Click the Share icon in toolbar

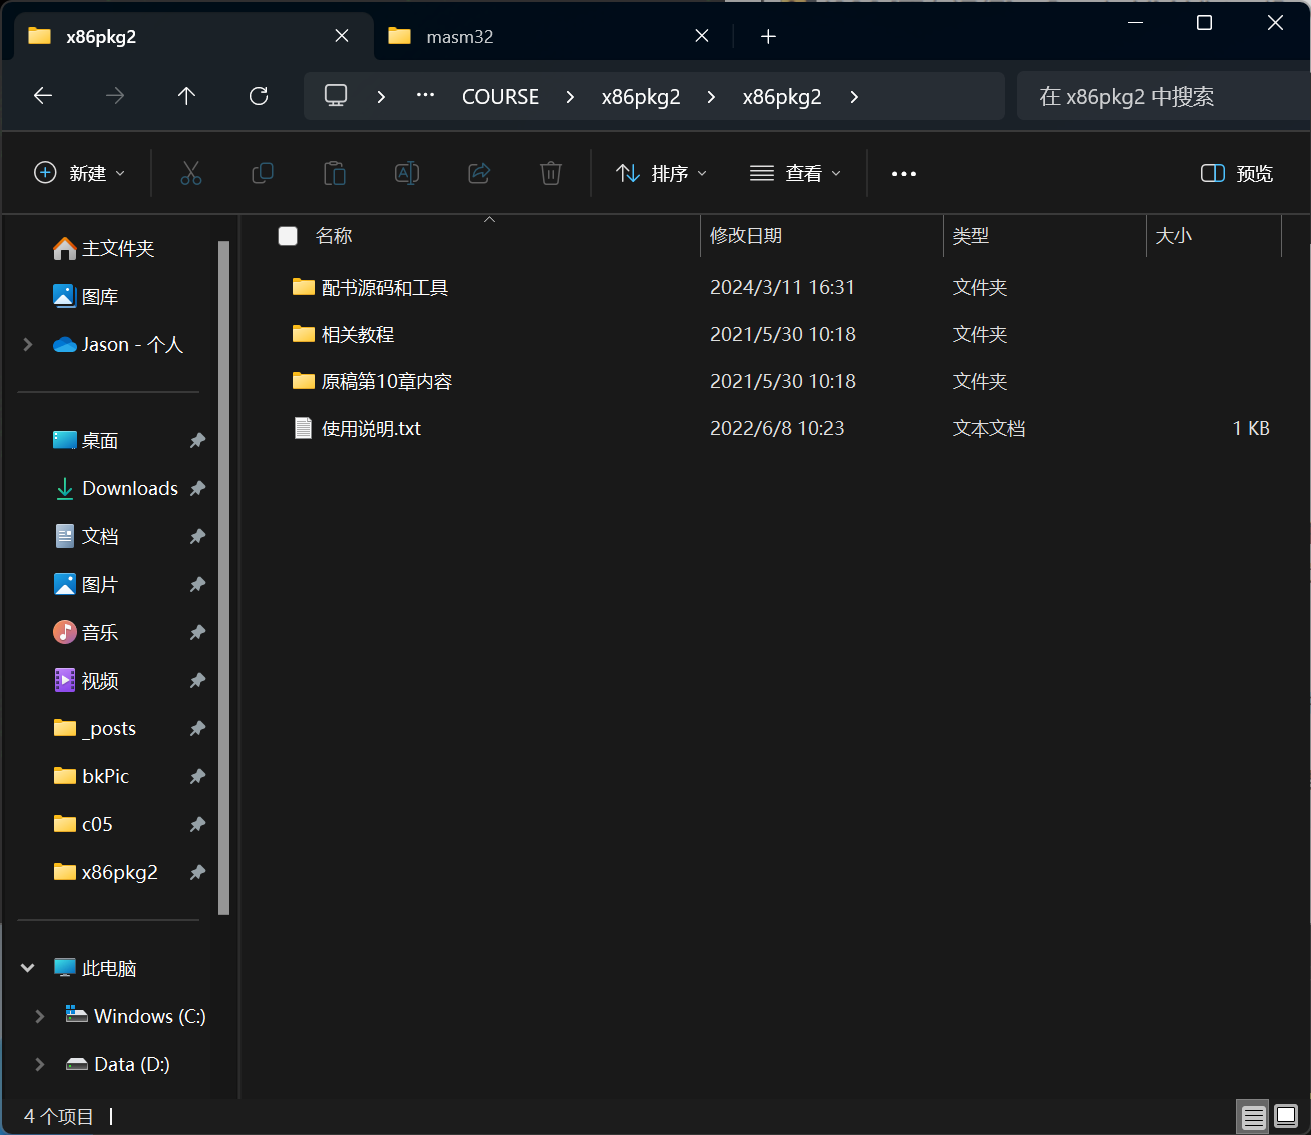[479, 173]
